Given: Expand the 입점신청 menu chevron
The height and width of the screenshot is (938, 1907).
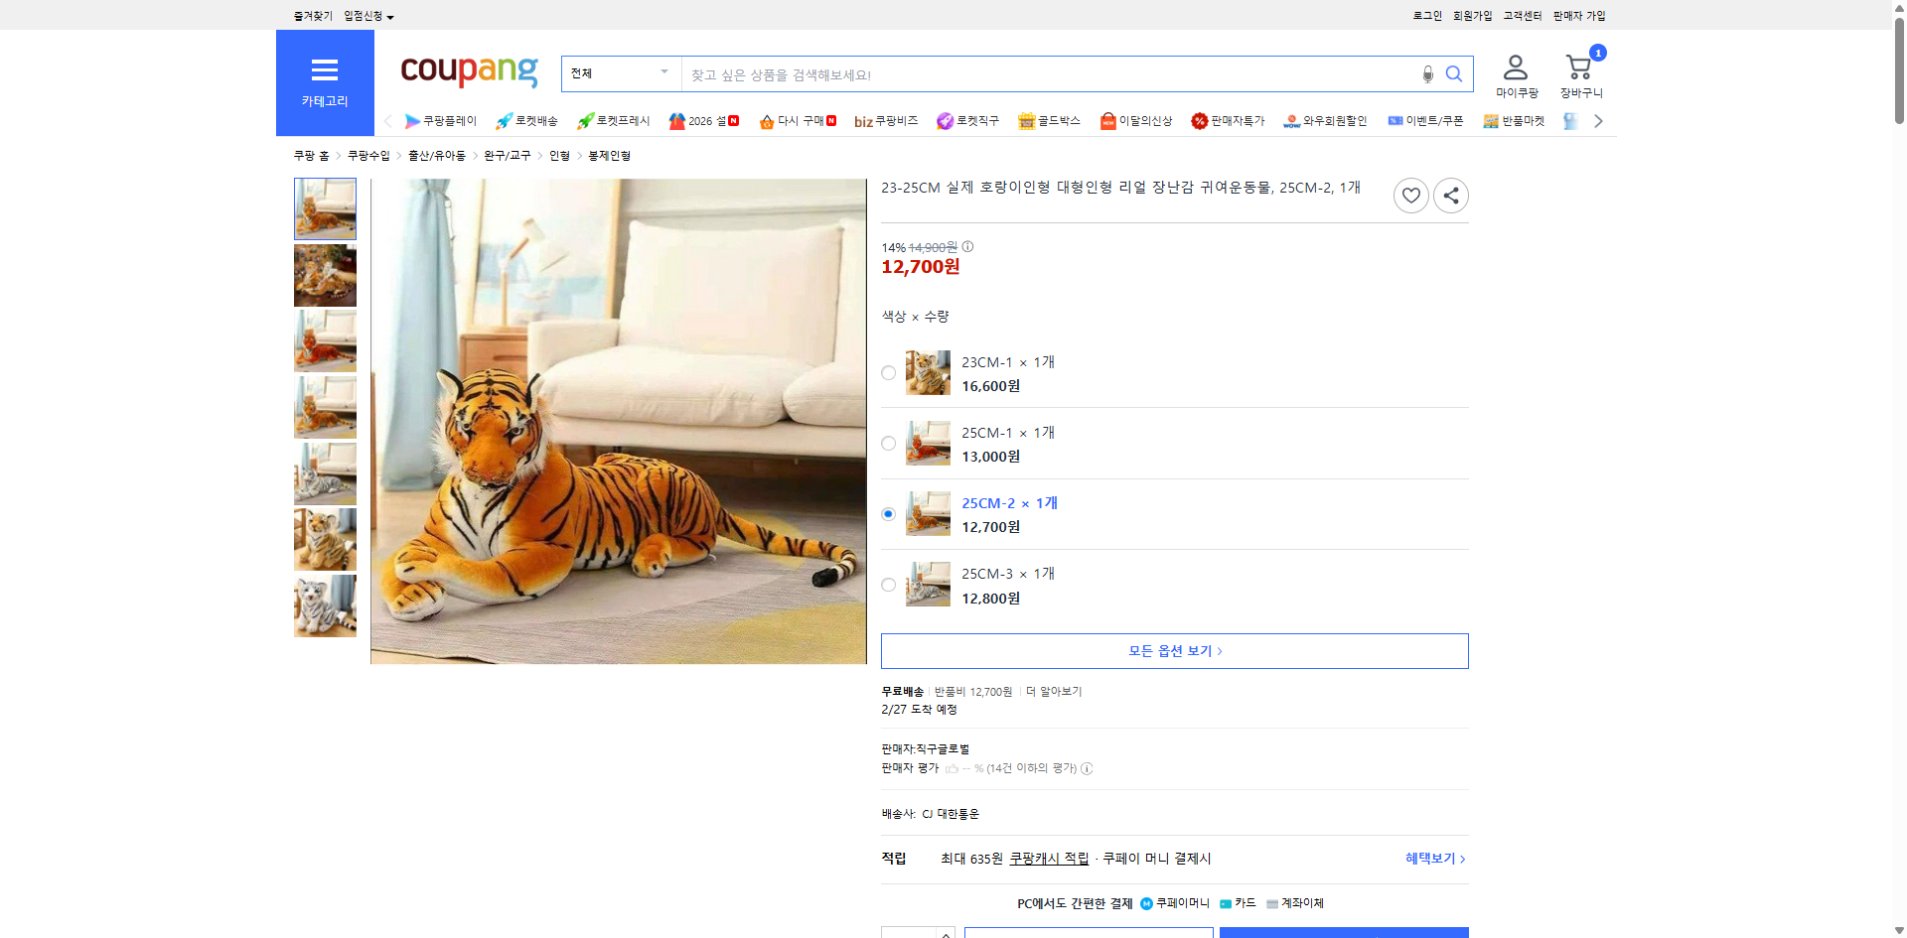Looking at the screenshot, I should coord(390,16).
